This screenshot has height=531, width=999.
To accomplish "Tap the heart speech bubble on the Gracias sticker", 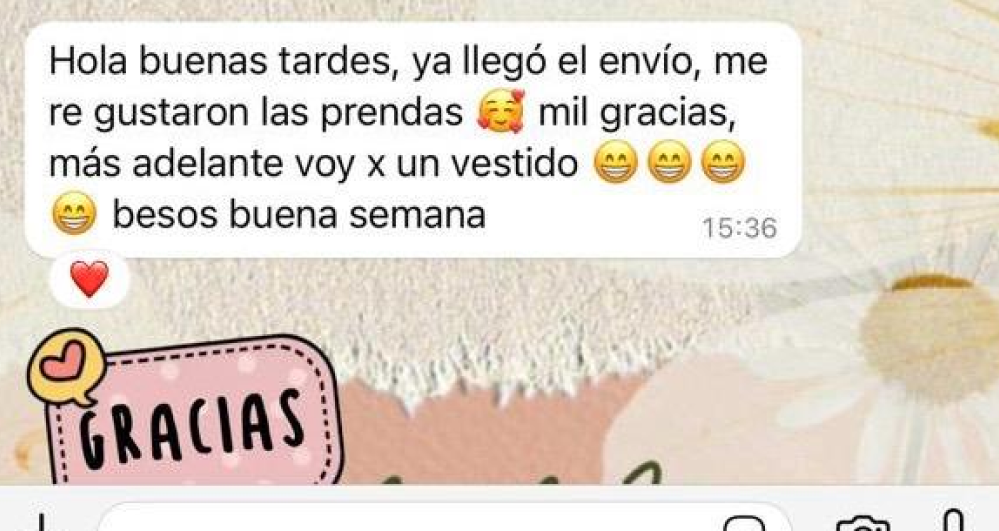I will coord(66,367).
